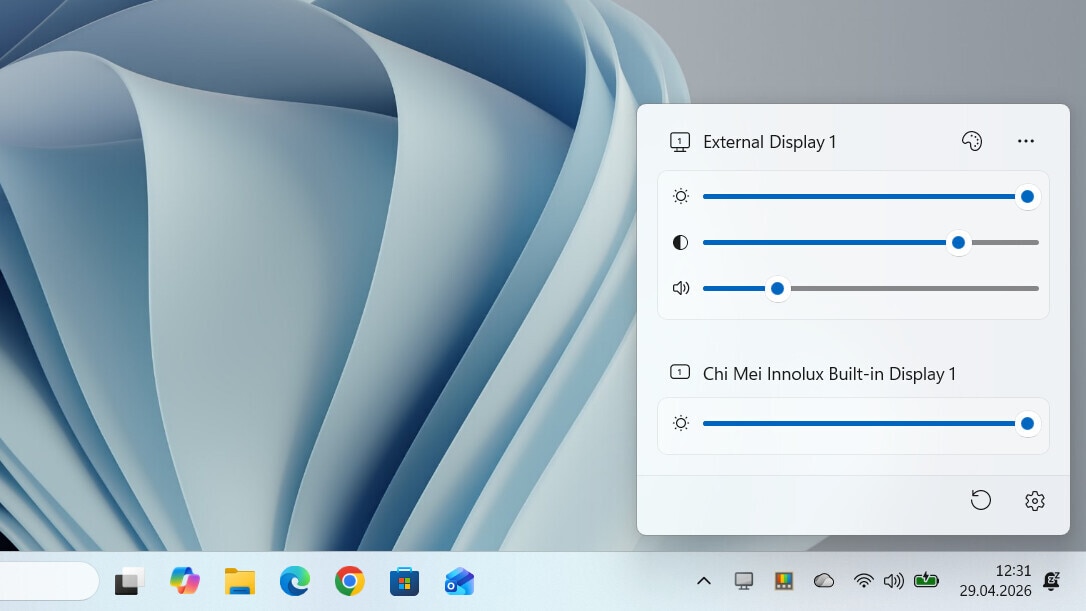Click the contrast half-circle icon
The height and width of the screenshot is (611, 1086).
click(680, 242)
